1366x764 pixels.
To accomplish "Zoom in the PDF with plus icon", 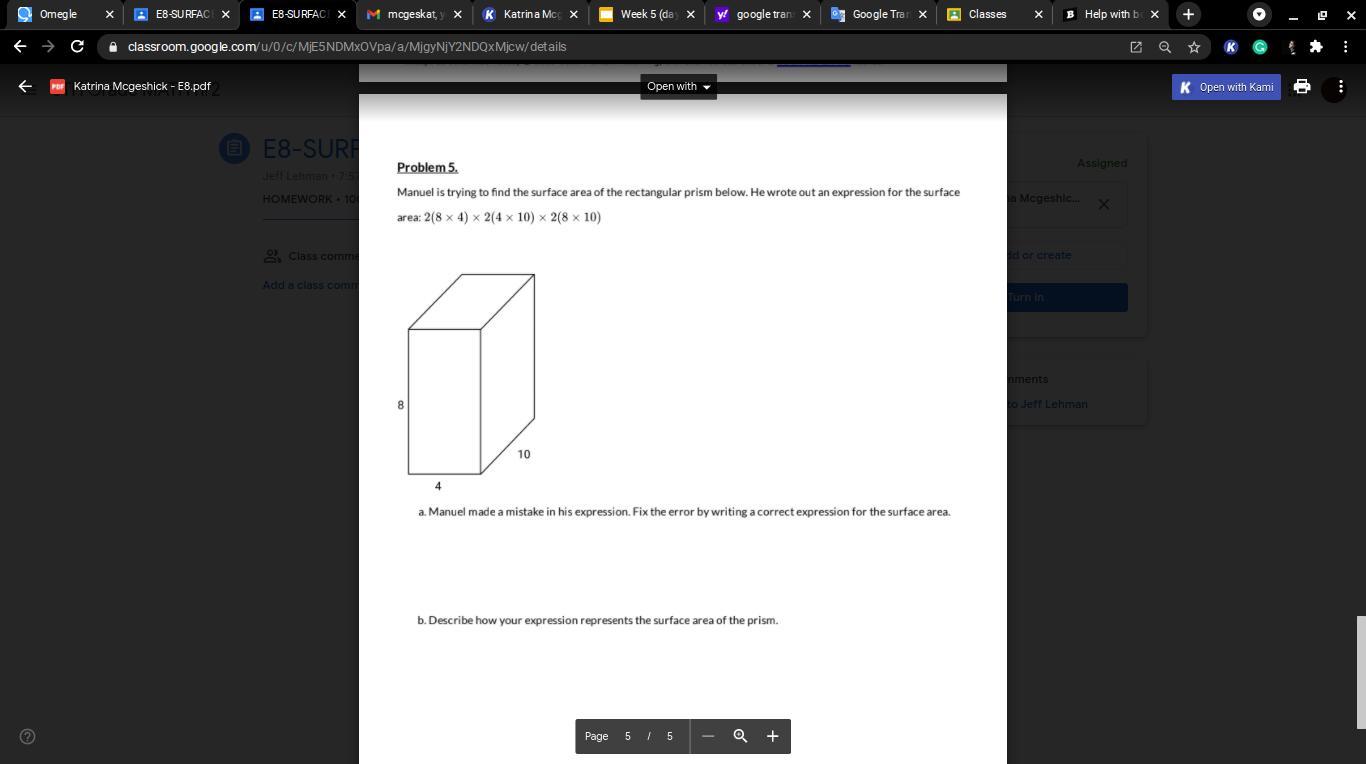I will 772,736.
